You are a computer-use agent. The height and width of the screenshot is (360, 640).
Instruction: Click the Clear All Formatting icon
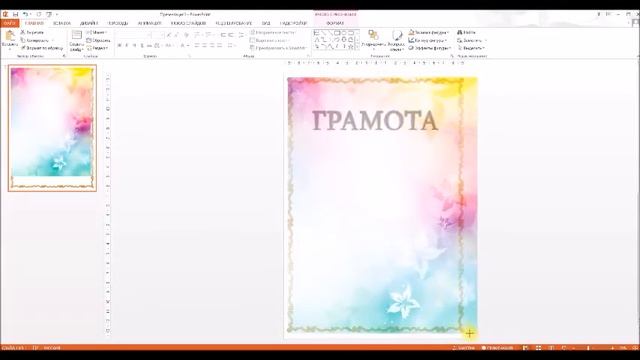click(x=187, y=35)
